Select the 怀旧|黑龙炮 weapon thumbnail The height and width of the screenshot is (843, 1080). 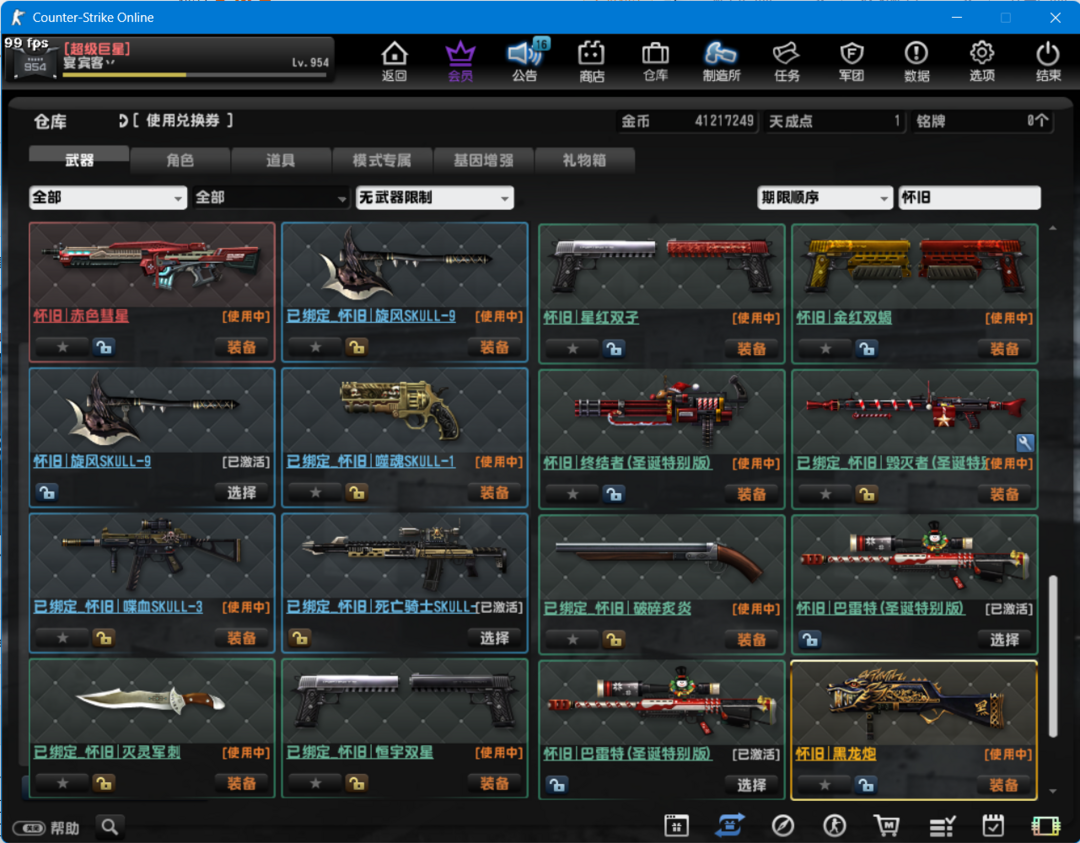click(x=914, y=702)
